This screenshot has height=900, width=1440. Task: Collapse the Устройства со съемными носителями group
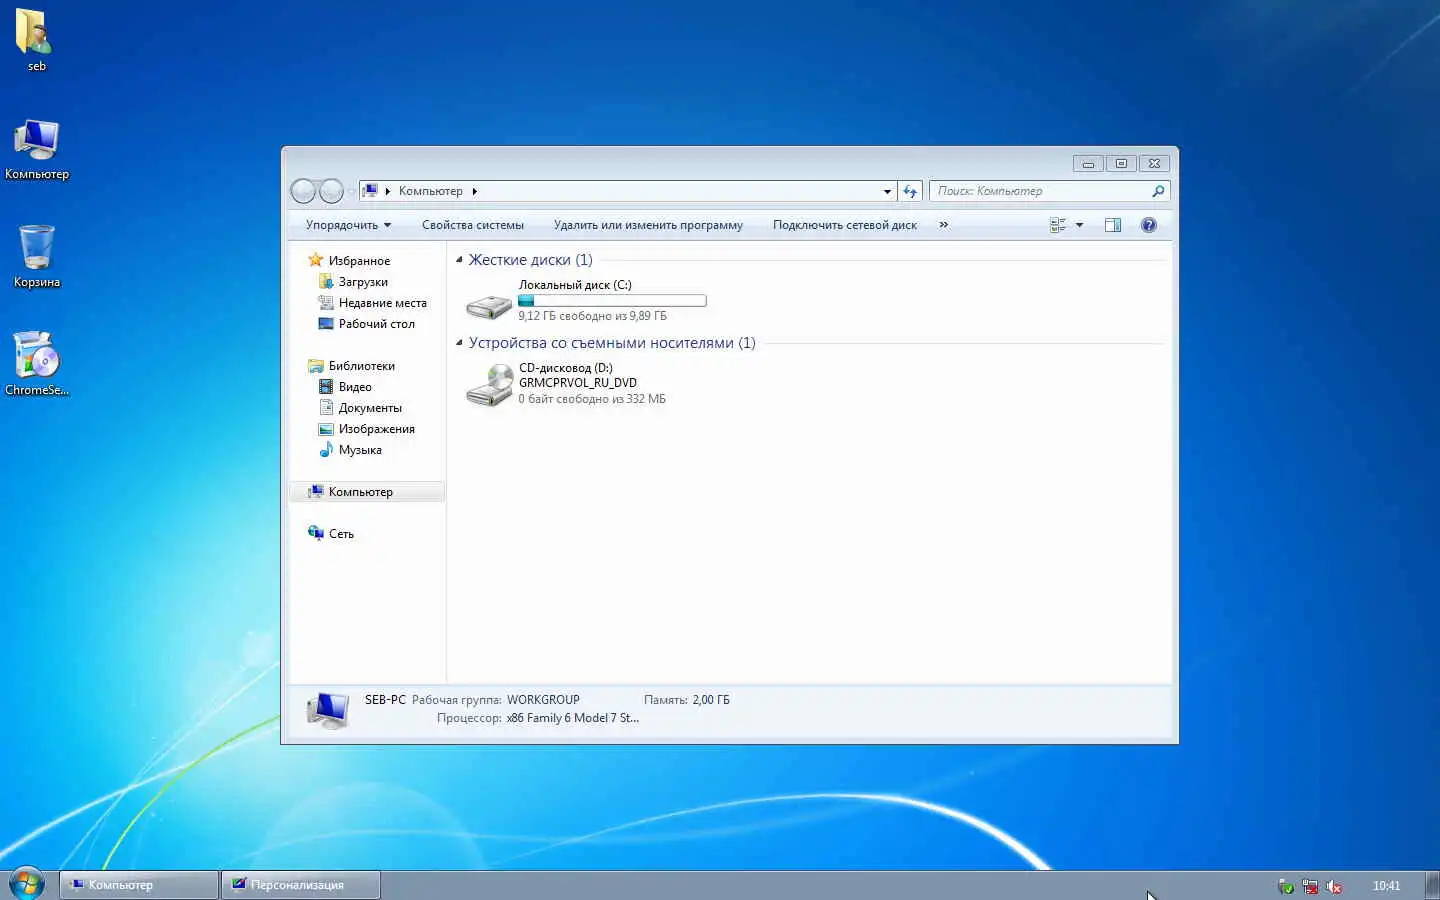pyautogui.click(x=460, y=343)
